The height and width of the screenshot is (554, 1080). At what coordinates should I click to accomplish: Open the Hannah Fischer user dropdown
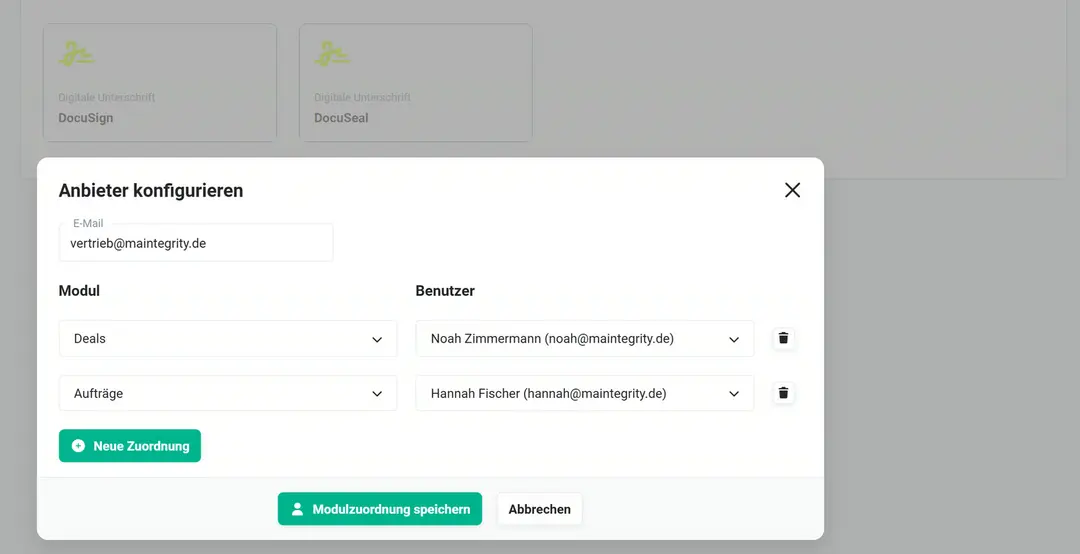(585, 393)
